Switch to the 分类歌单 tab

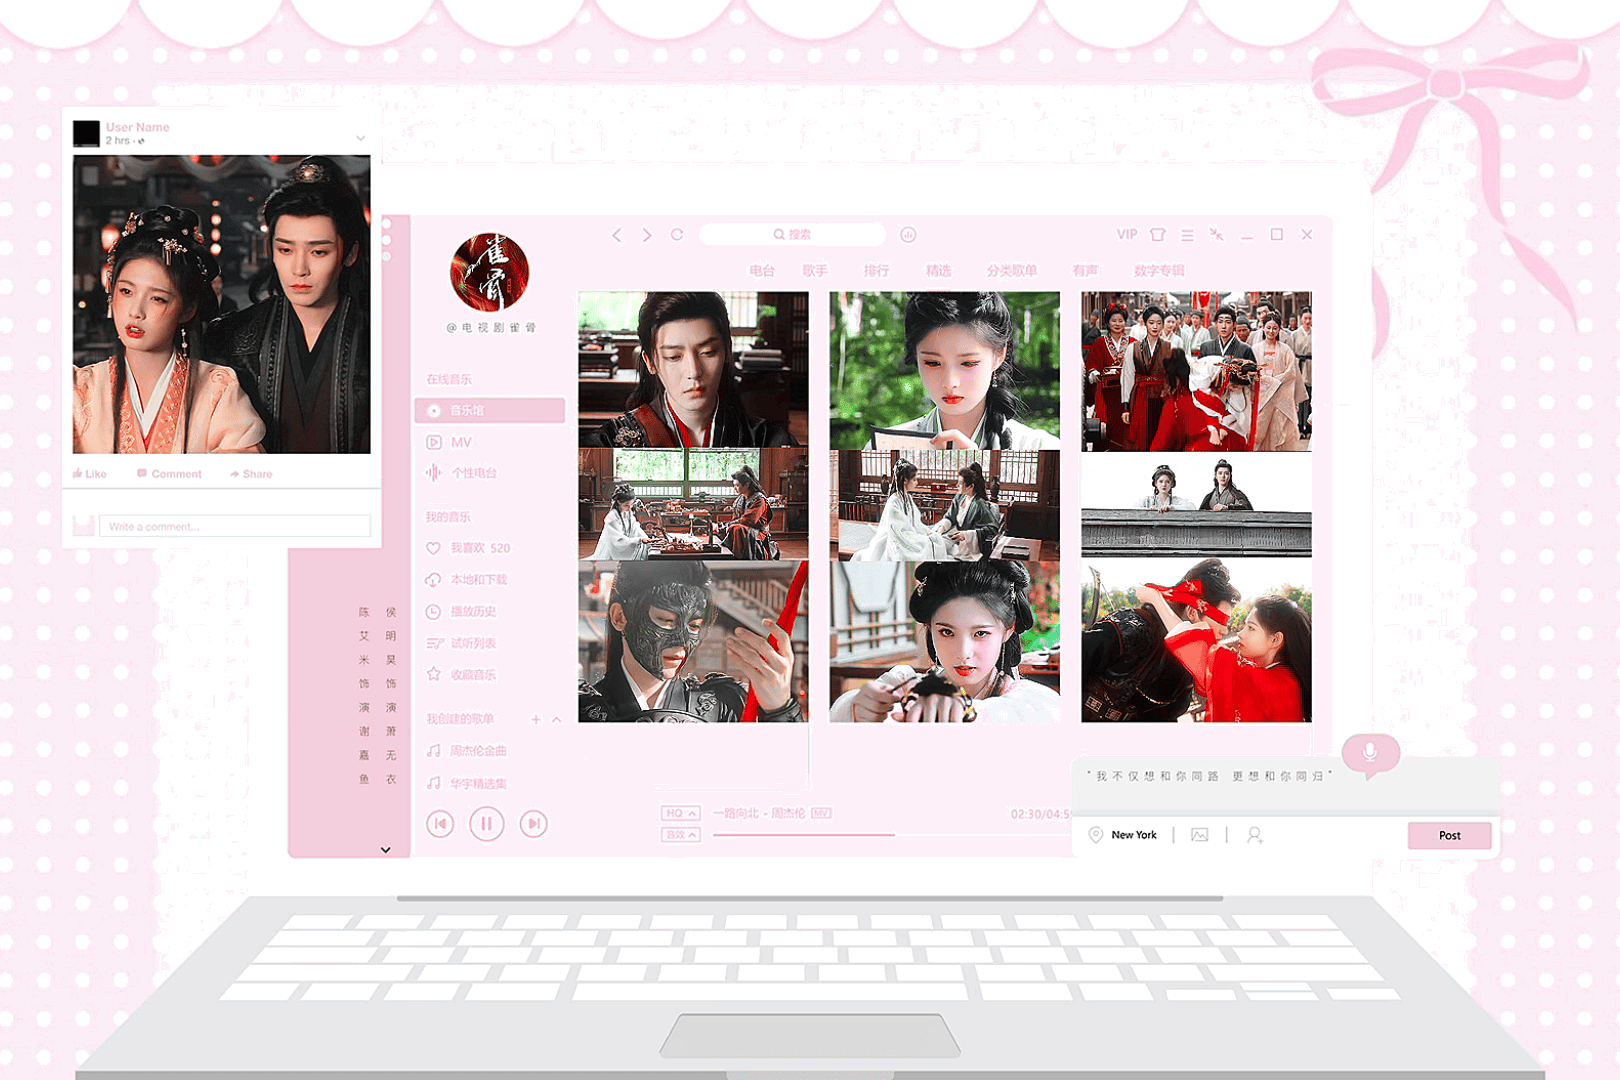(1012, 271)
